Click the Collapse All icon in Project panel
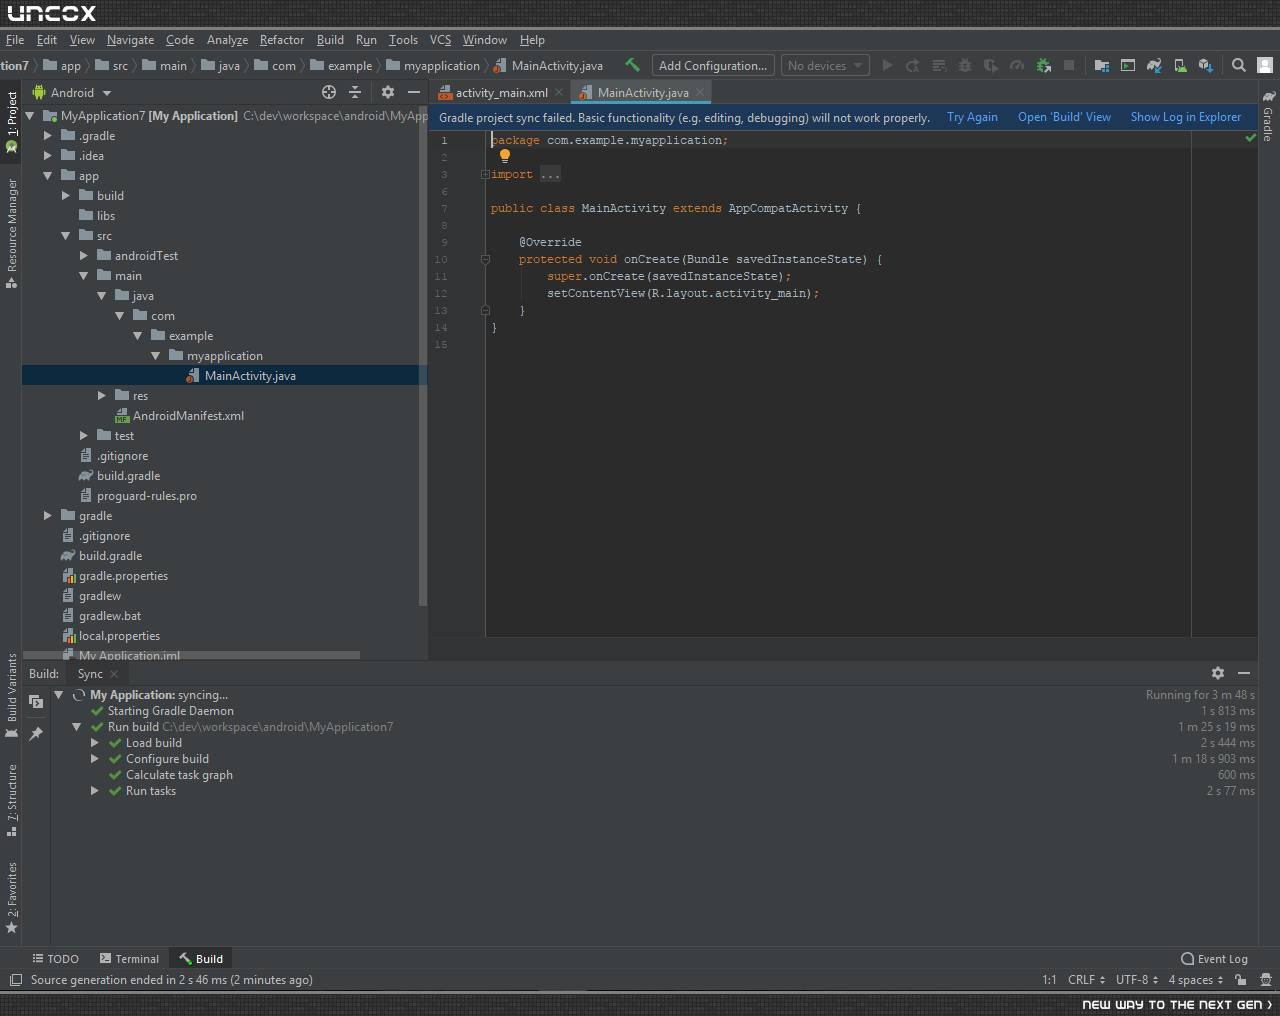Image resolution: width=1280 pixels, height=1016 pixels. [355, 92]
